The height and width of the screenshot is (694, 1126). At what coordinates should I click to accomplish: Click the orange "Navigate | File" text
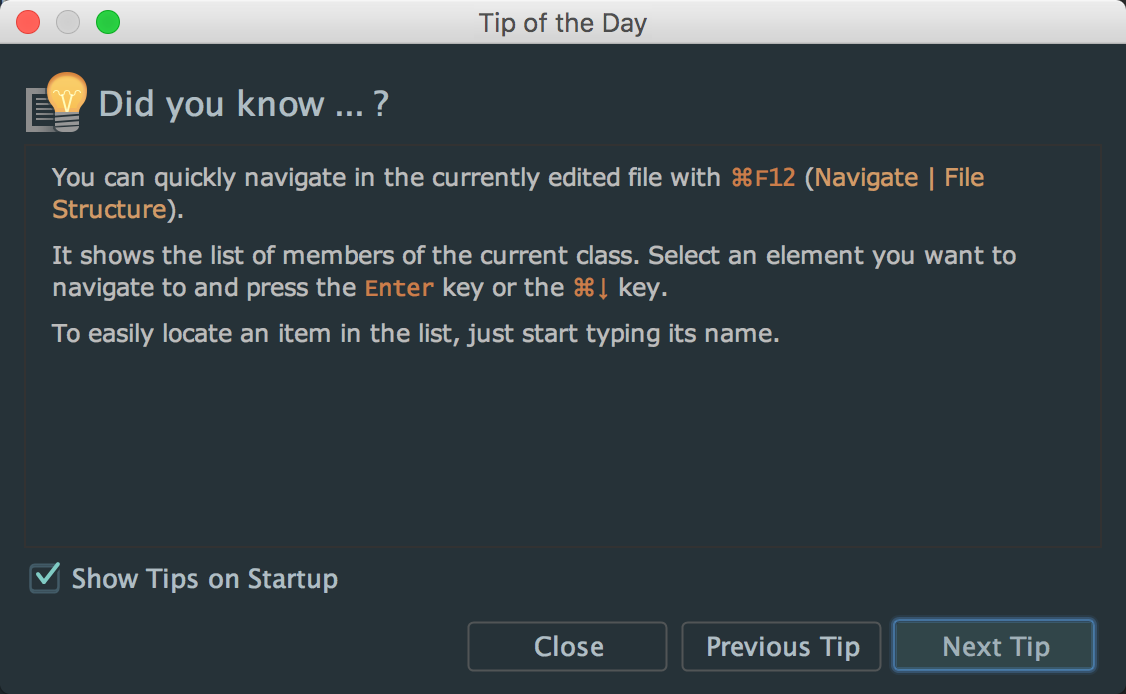pos(900,178)
